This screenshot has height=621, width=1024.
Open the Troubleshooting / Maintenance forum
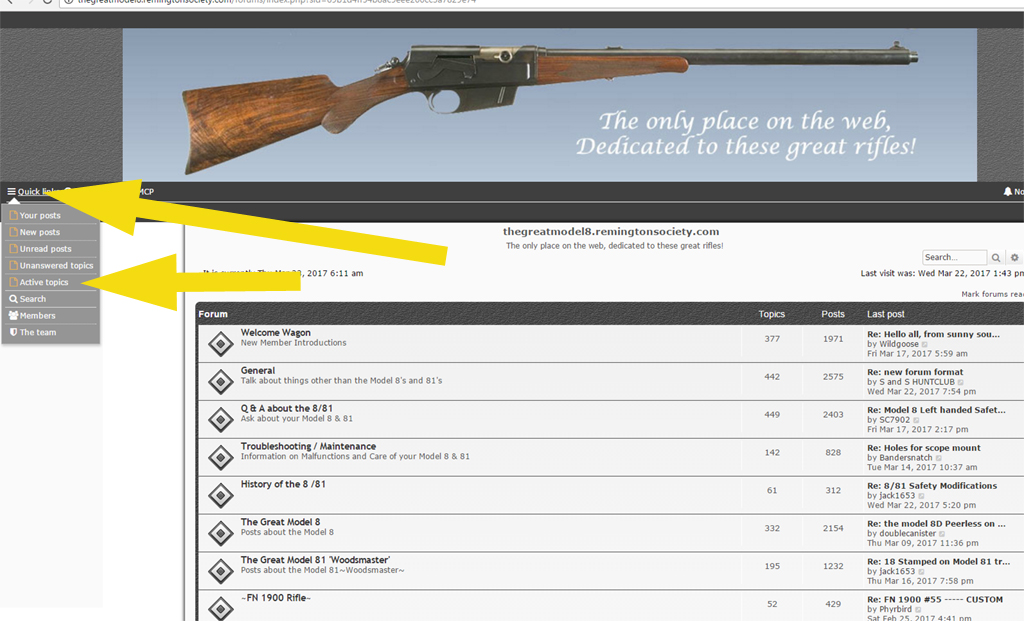(x=308, y=446)
